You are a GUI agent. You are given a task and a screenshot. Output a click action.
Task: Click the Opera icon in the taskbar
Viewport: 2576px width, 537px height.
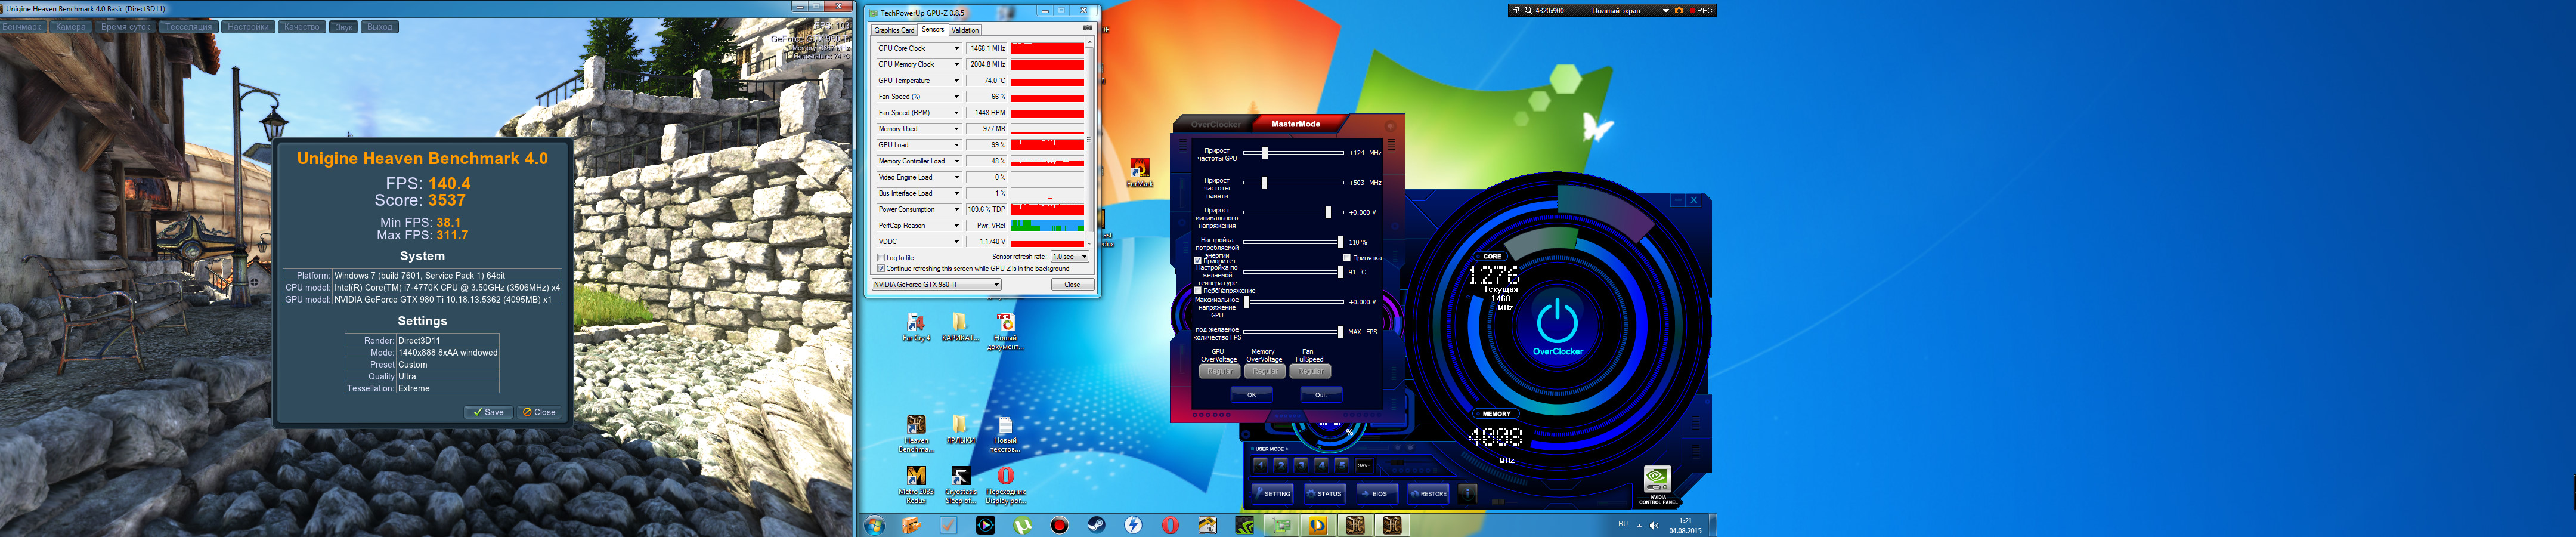tap(1170, 525)
